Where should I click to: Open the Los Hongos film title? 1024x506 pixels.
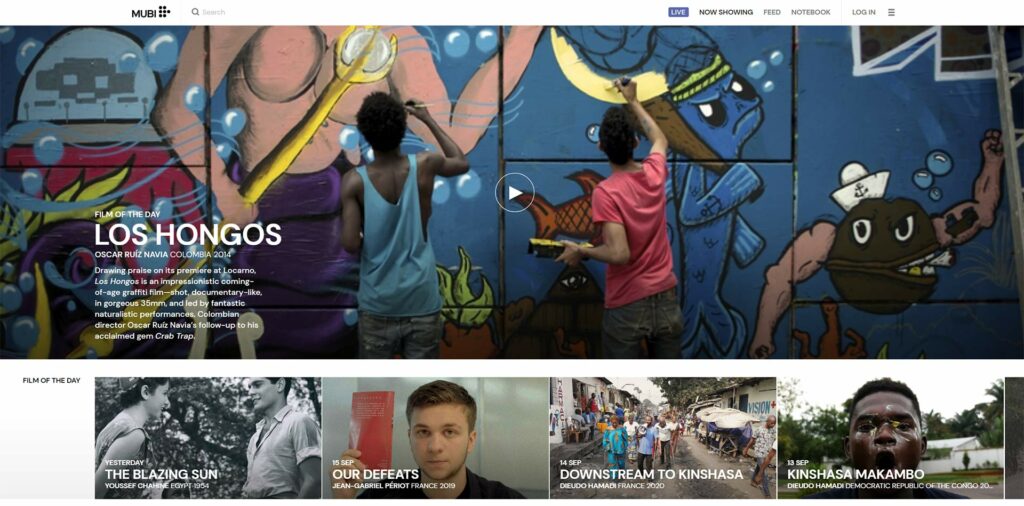(188, 234)
